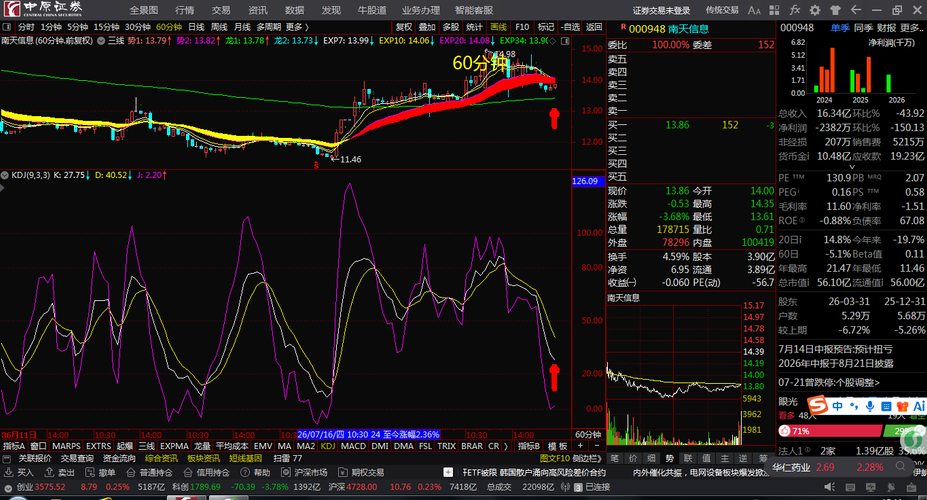Image resolution: width=927 pixels, height=500 pixels.
Task: Expand 更多 period options
Action: click(x=297, y=27)
